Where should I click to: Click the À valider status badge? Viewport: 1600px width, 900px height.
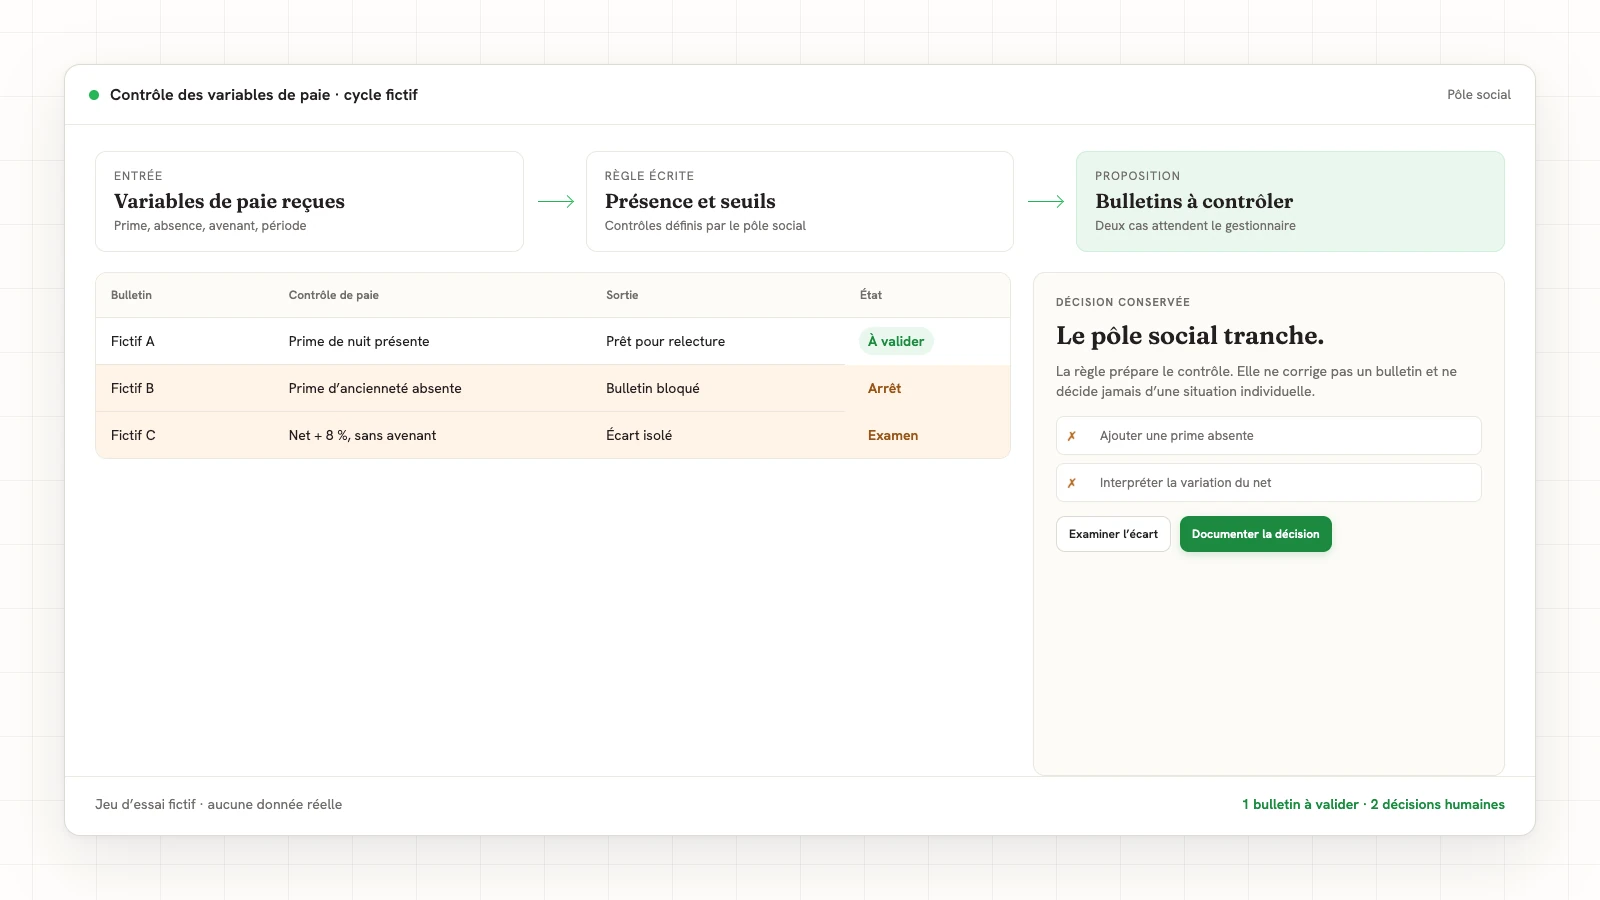click(896, 341)
